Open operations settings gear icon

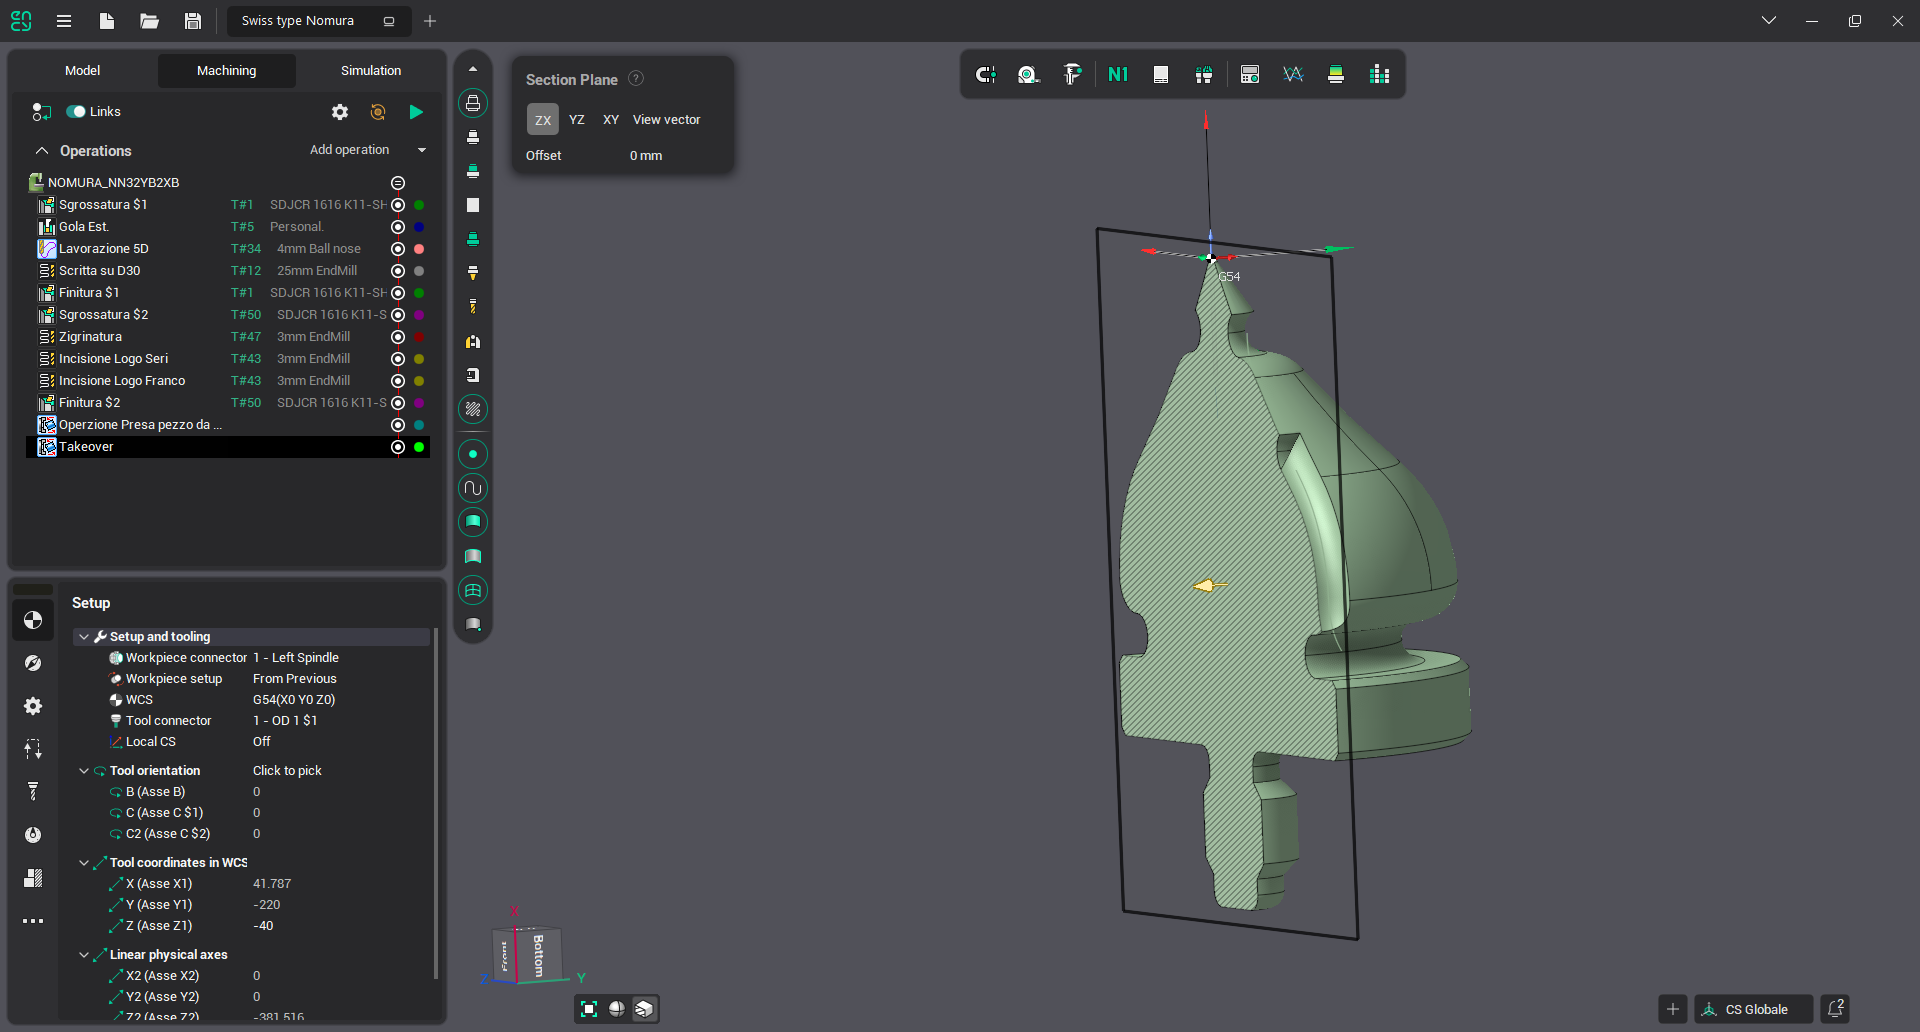340,112
